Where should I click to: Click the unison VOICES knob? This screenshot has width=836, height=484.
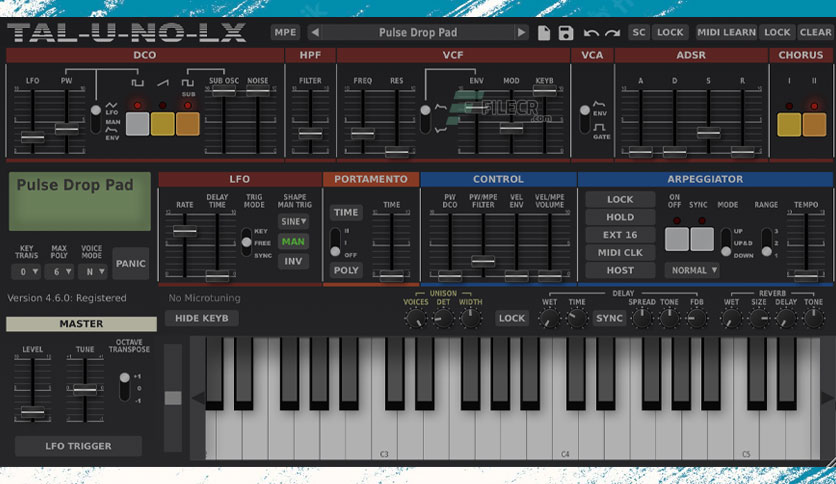click(x=415, y=319)
